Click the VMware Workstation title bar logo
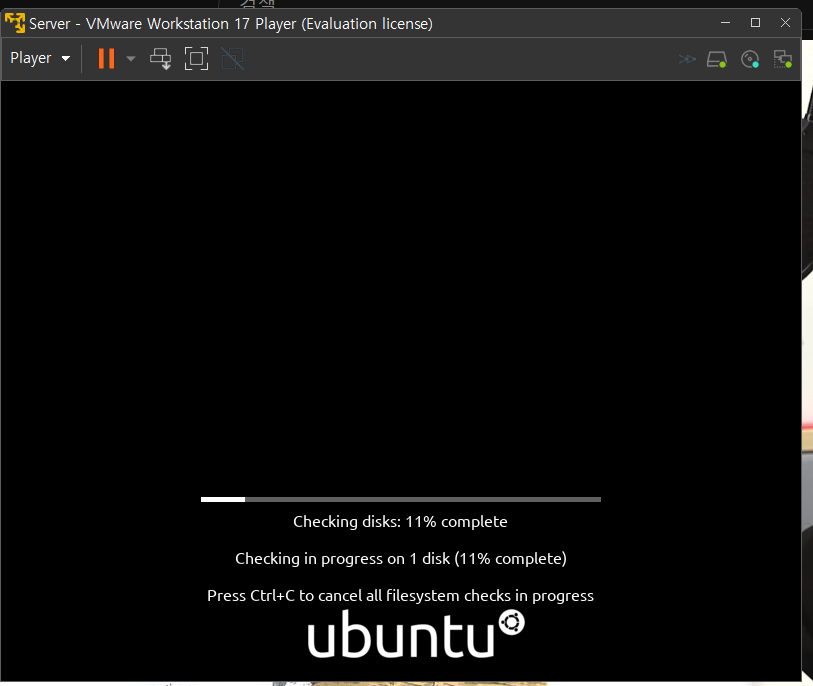This screenshot has width=813, height=686. pyautogui.click(x=15, y=23)
